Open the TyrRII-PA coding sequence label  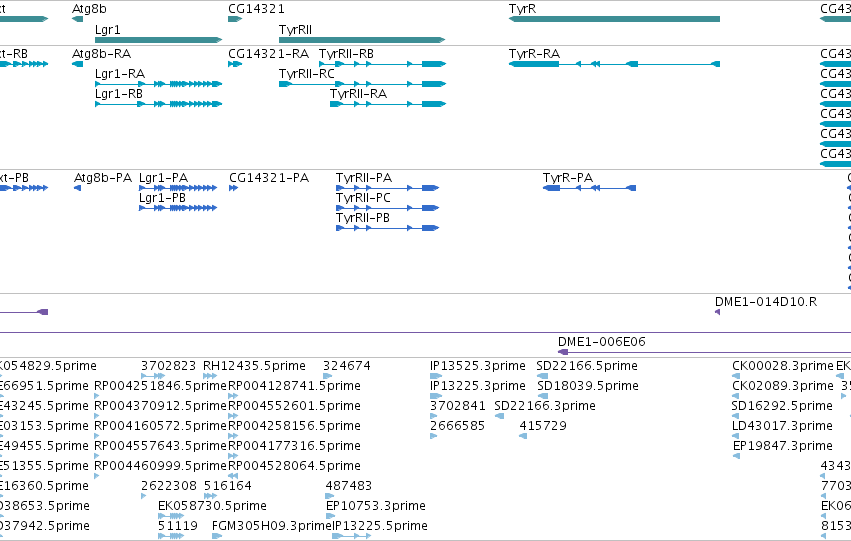coord(364,178)
